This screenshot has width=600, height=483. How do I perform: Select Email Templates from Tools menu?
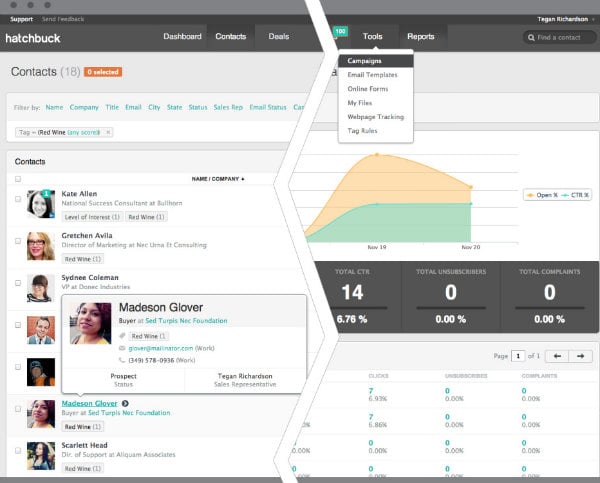pos(372,75)
